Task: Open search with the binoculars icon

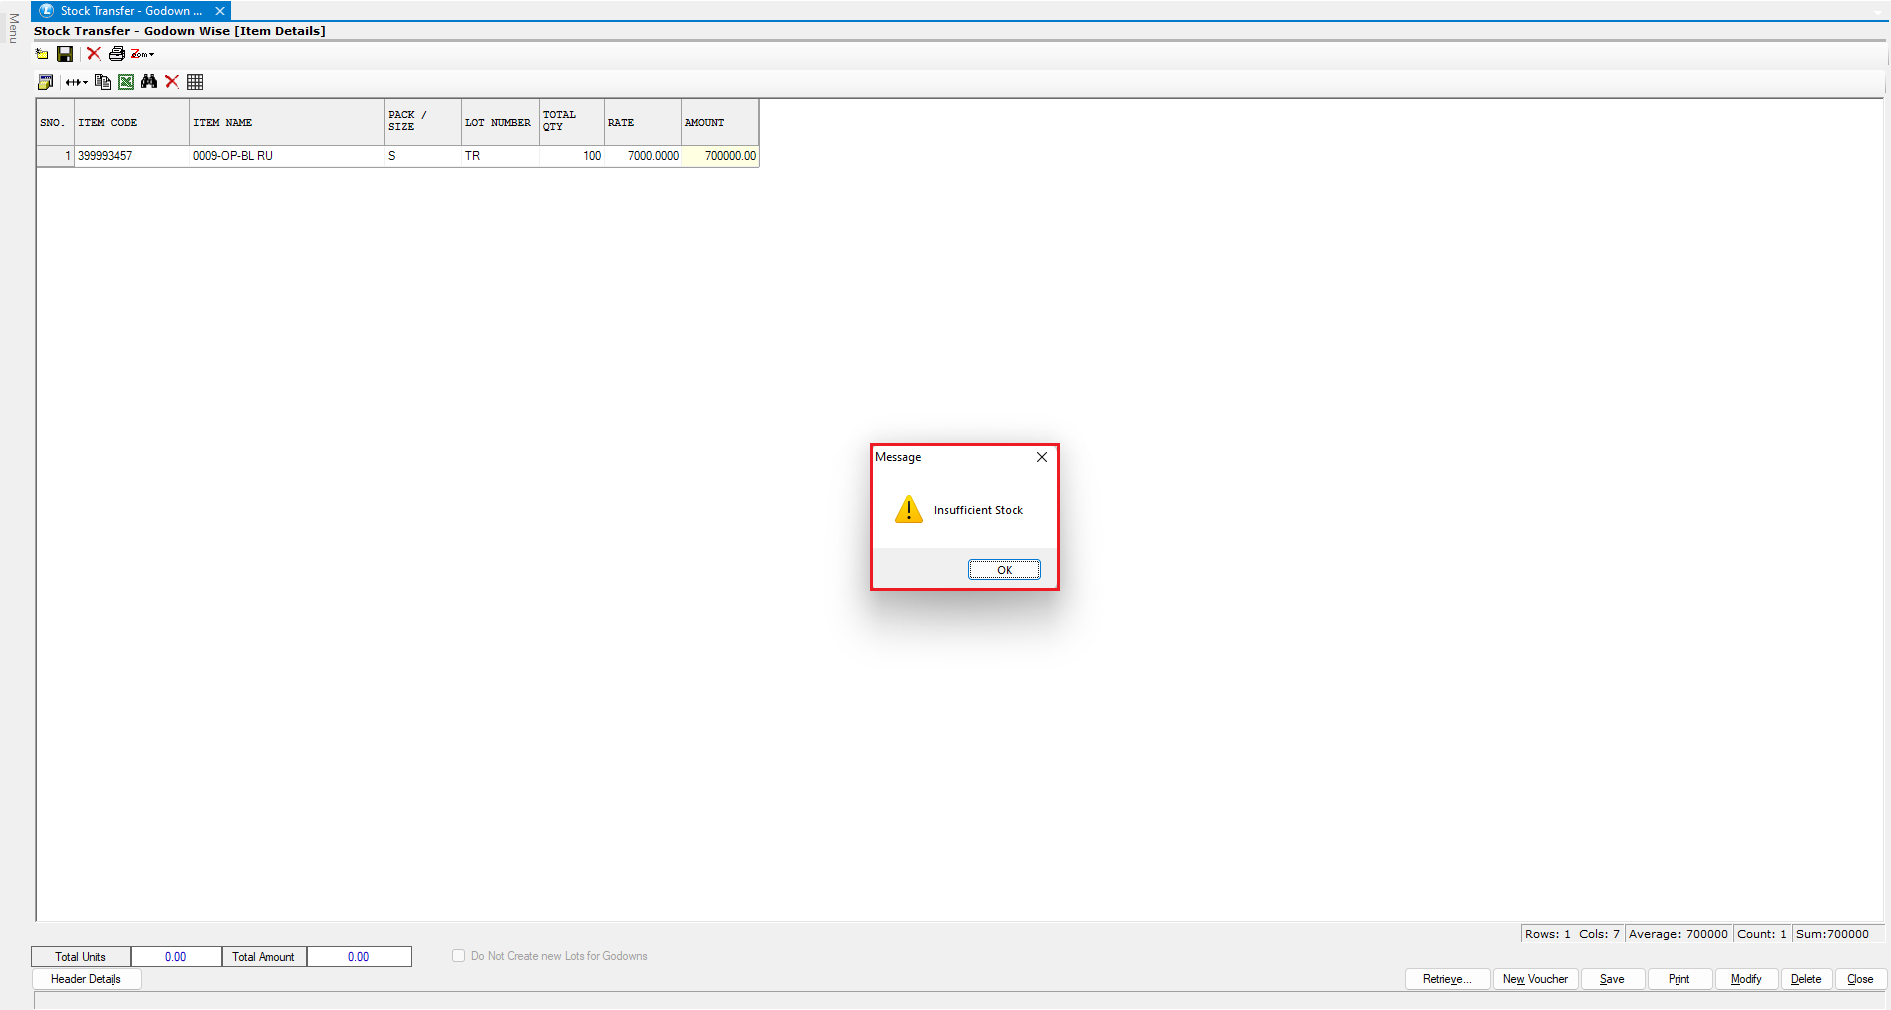Action: [x=149, y=82]
